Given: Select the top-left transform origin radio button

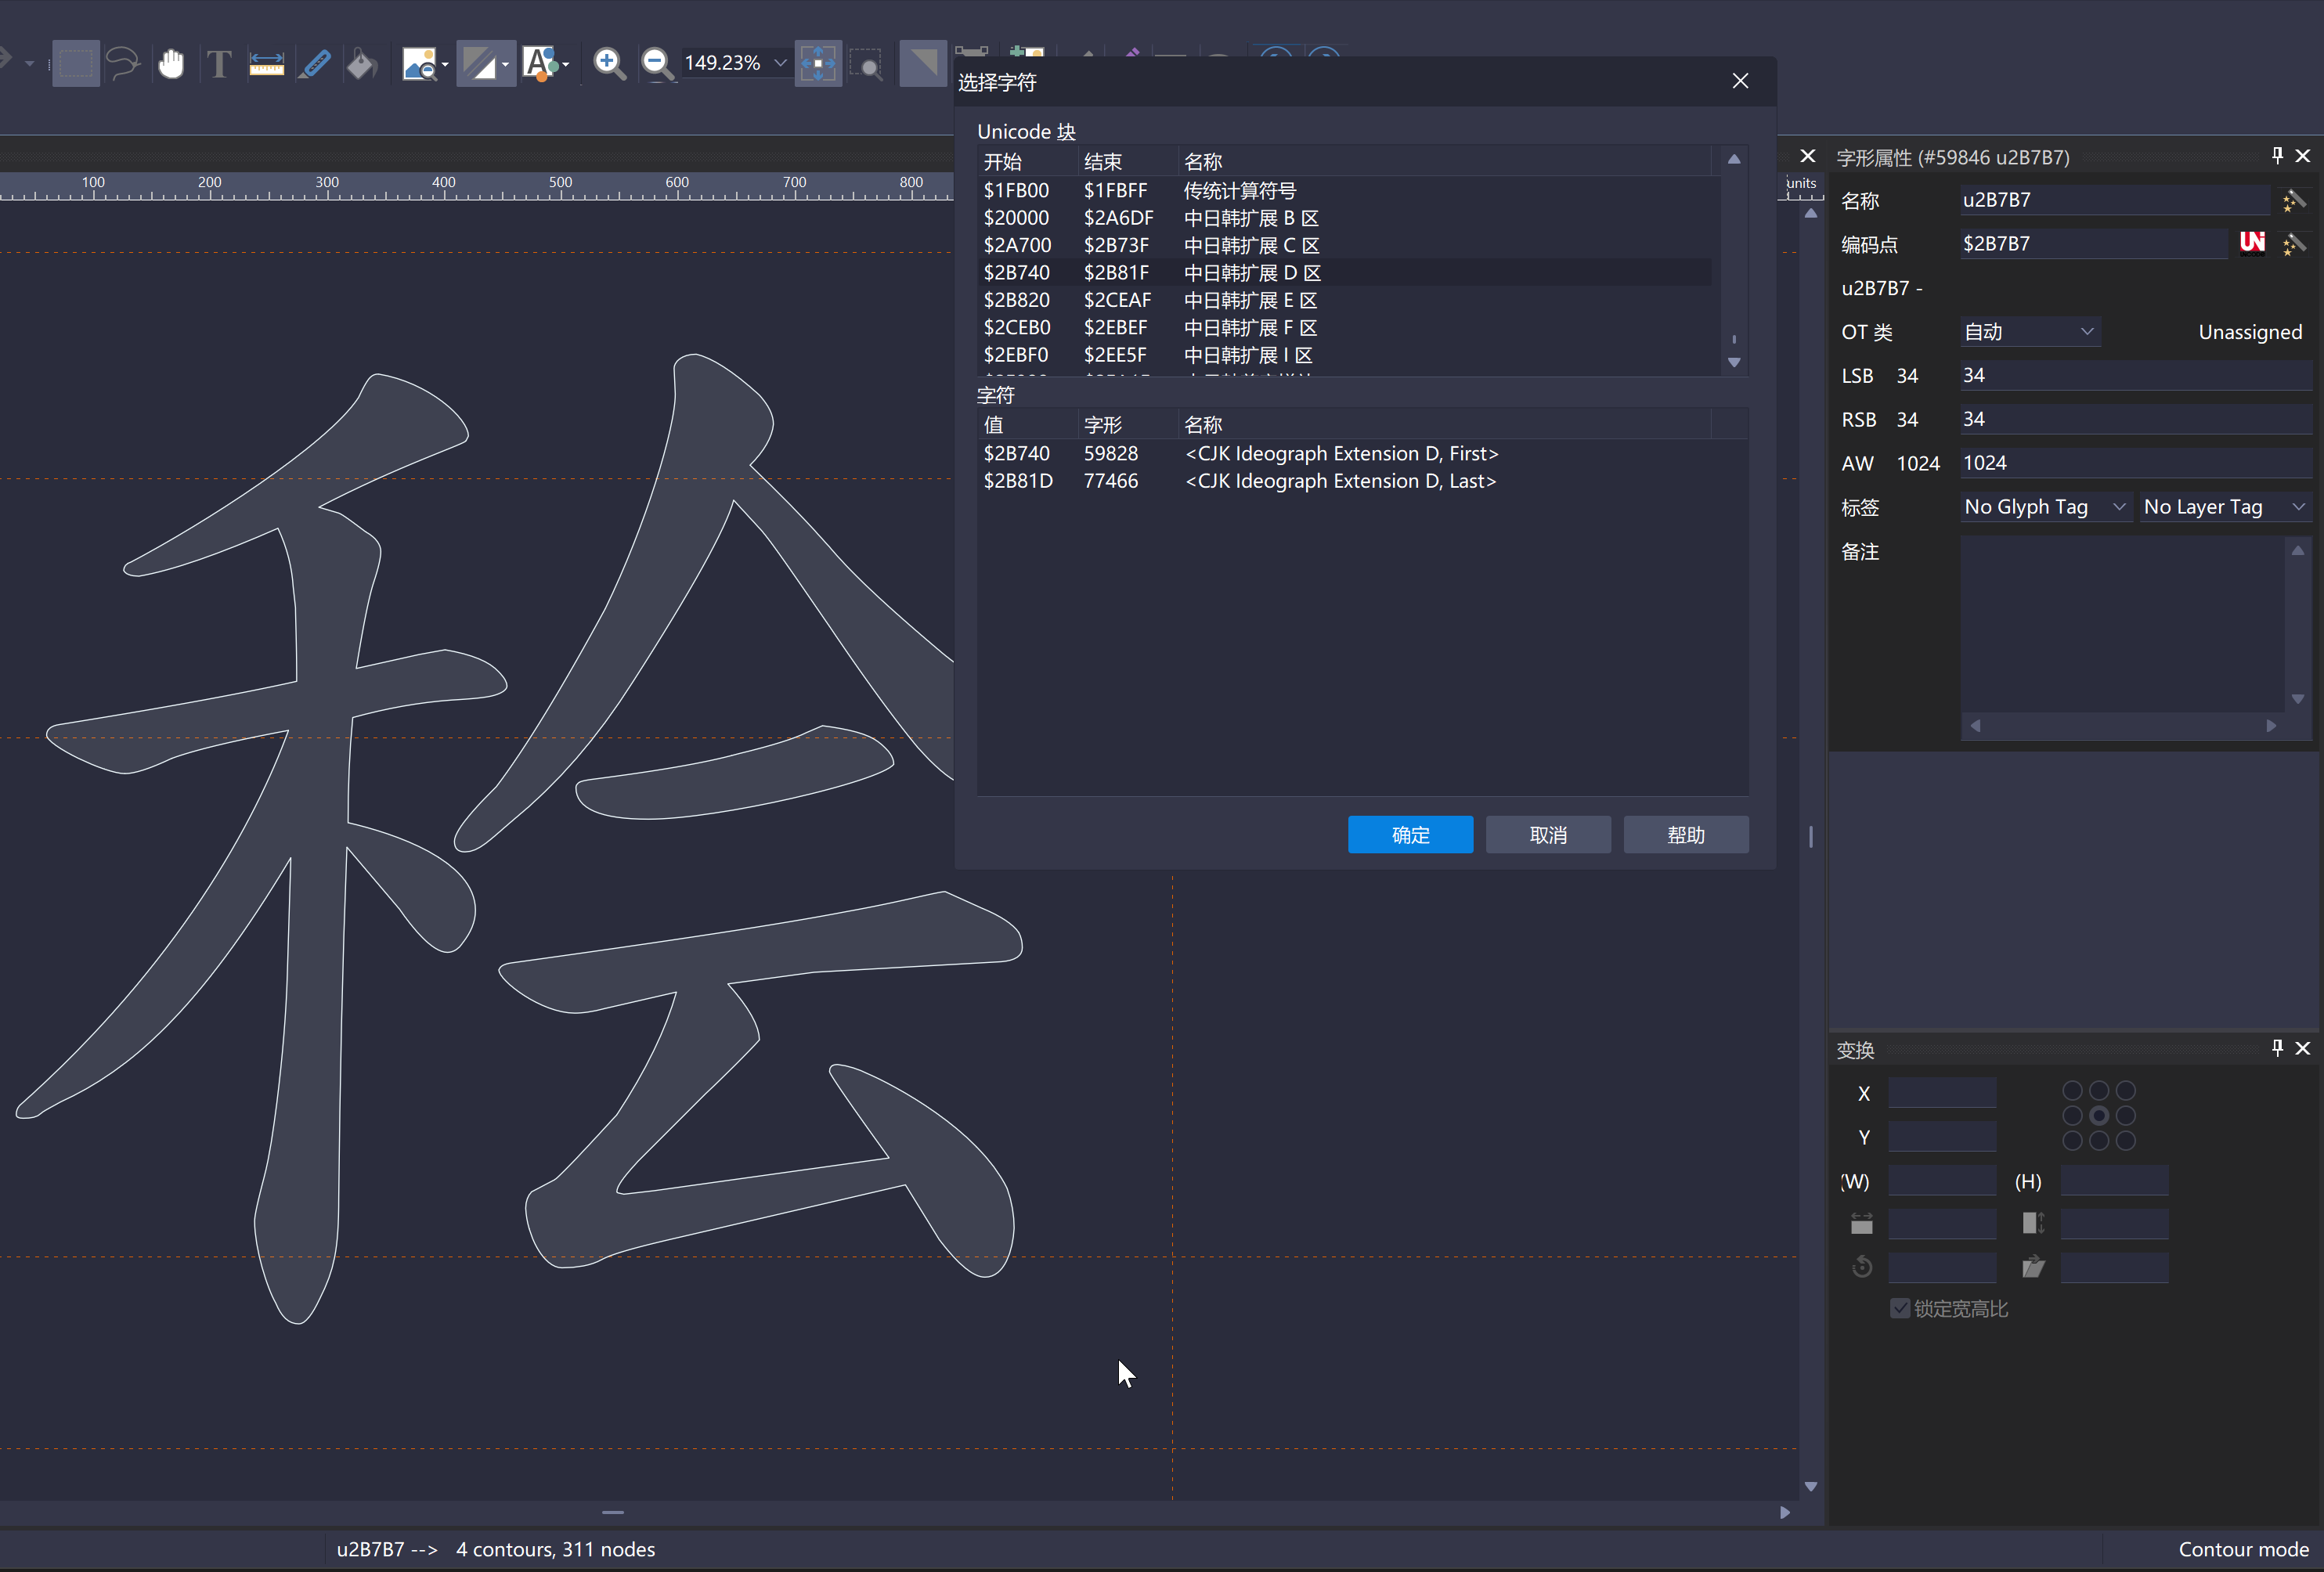Looking at the screenshot, I should 2072,1090.
